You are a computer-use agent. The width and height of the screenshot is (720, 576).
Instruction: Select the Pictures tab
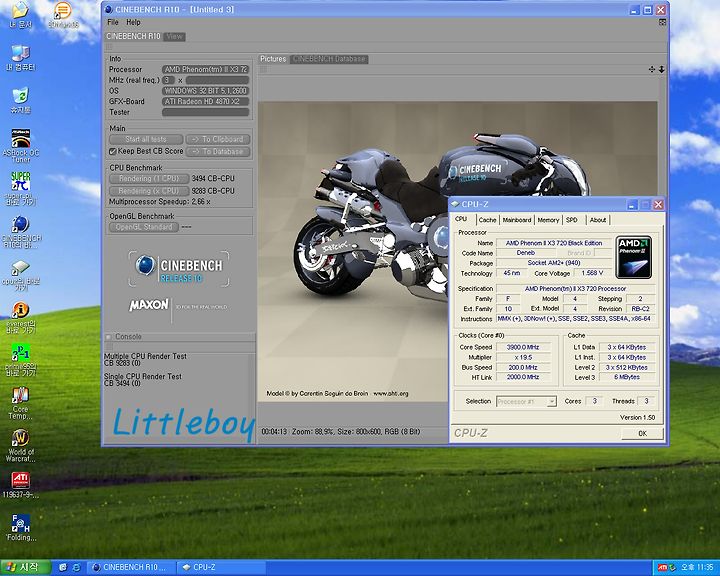coord(273,59)
